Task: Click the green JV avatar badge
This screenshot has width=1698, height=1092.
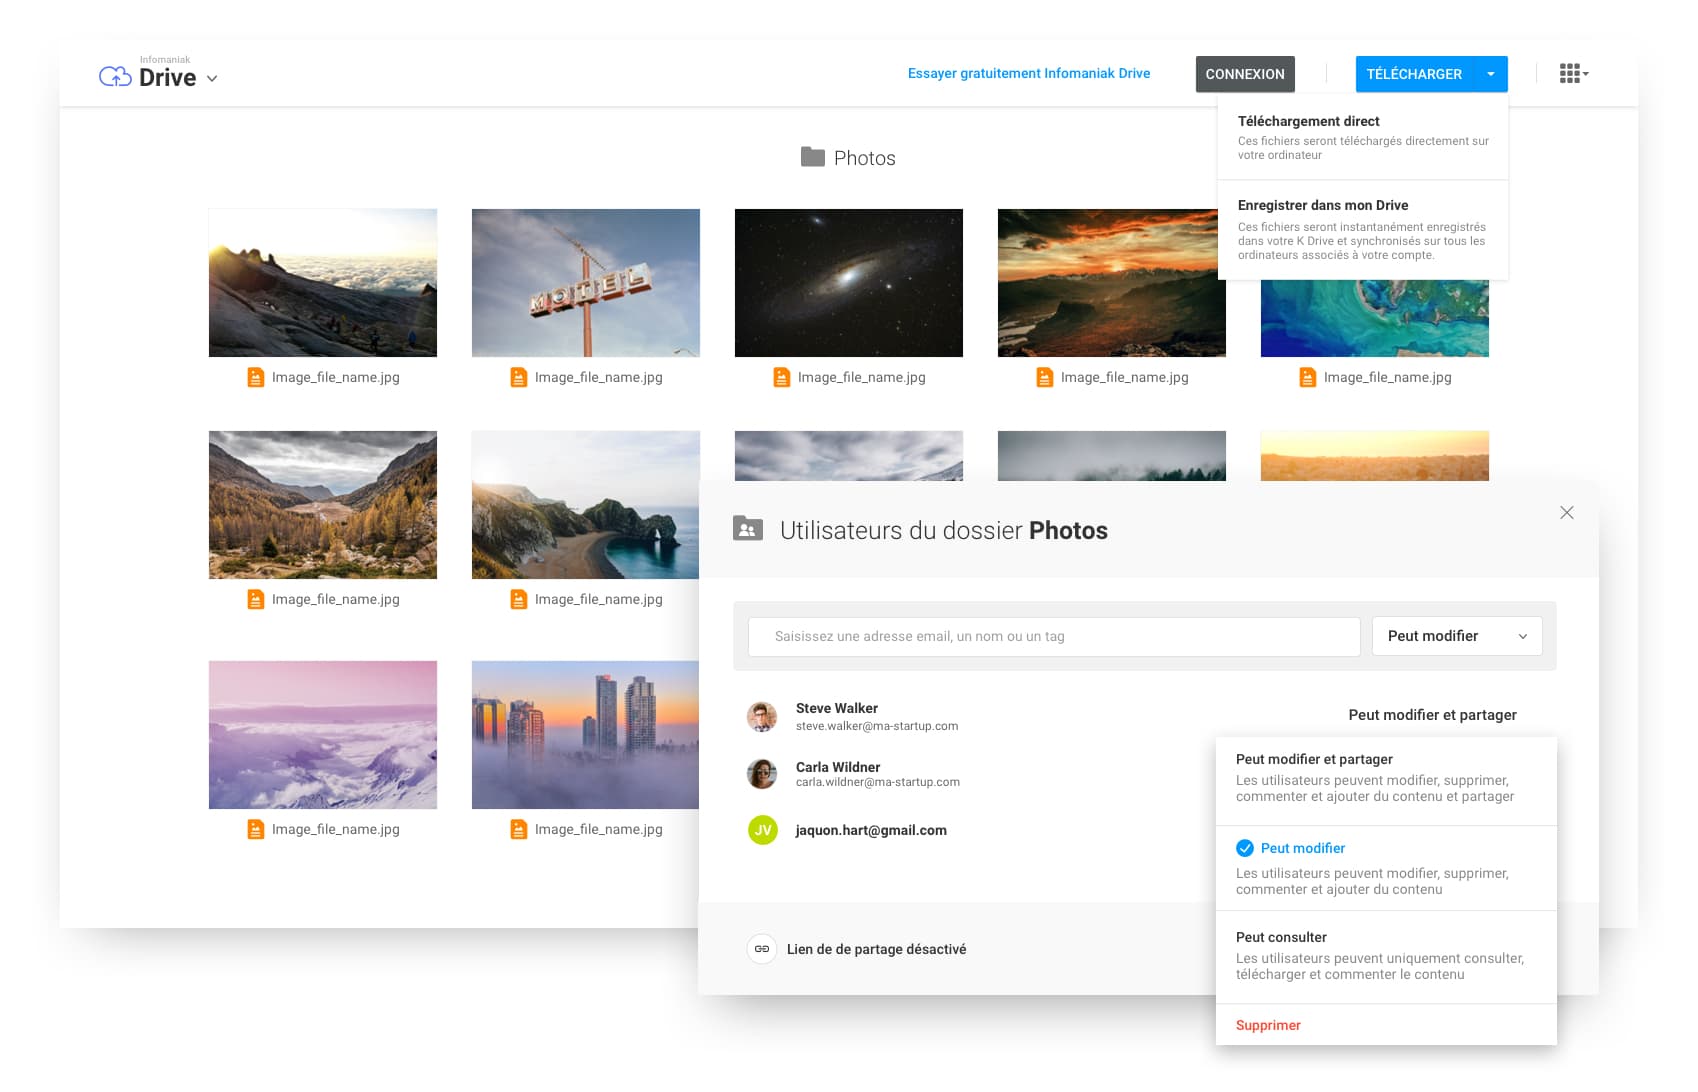Action: point(762,830)
